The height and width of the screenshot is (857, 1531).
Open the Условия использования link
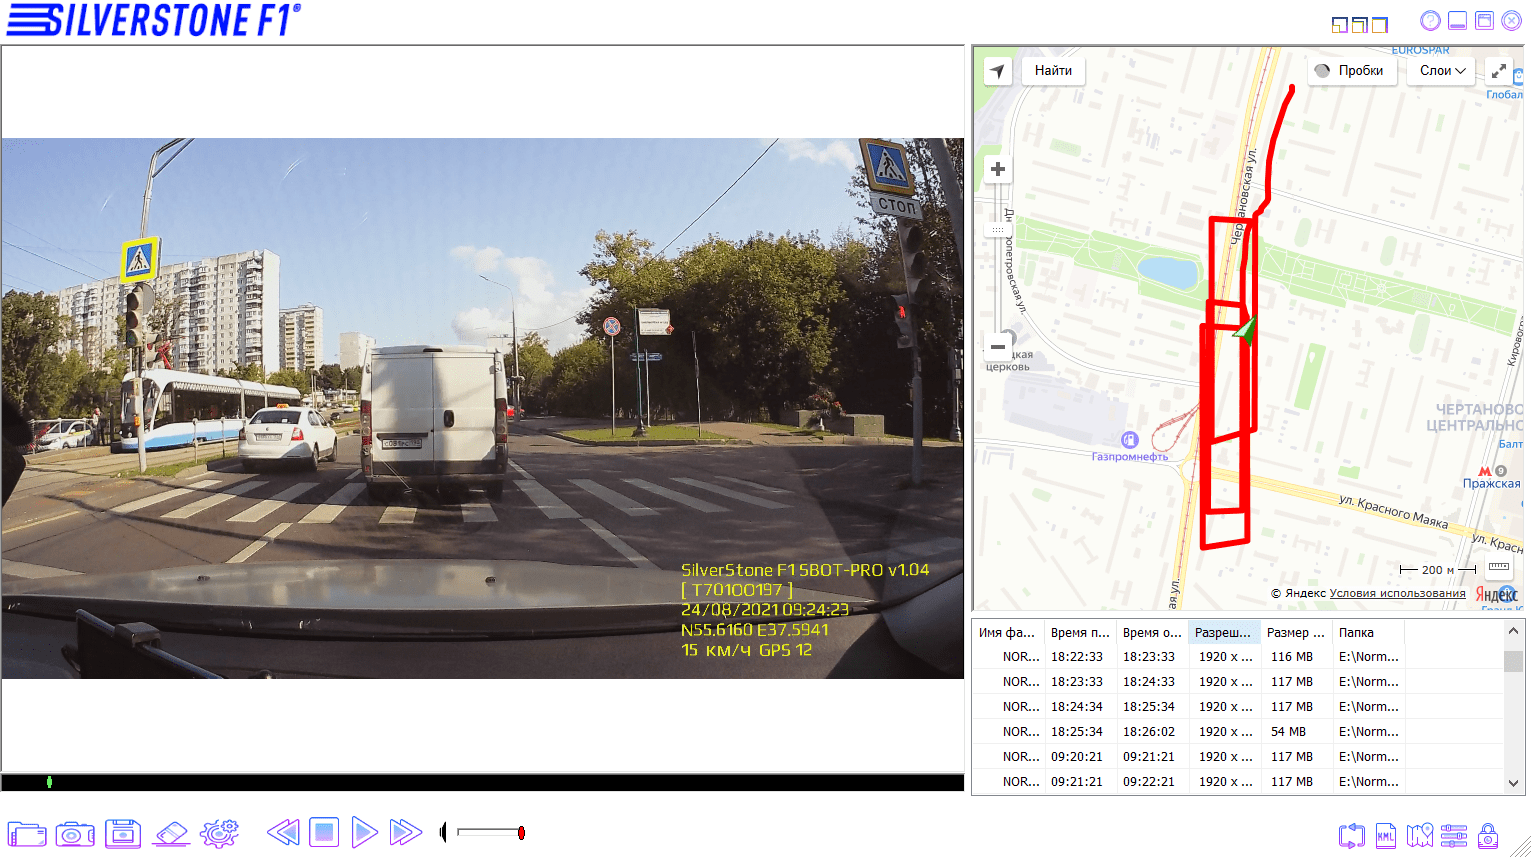1397,594
